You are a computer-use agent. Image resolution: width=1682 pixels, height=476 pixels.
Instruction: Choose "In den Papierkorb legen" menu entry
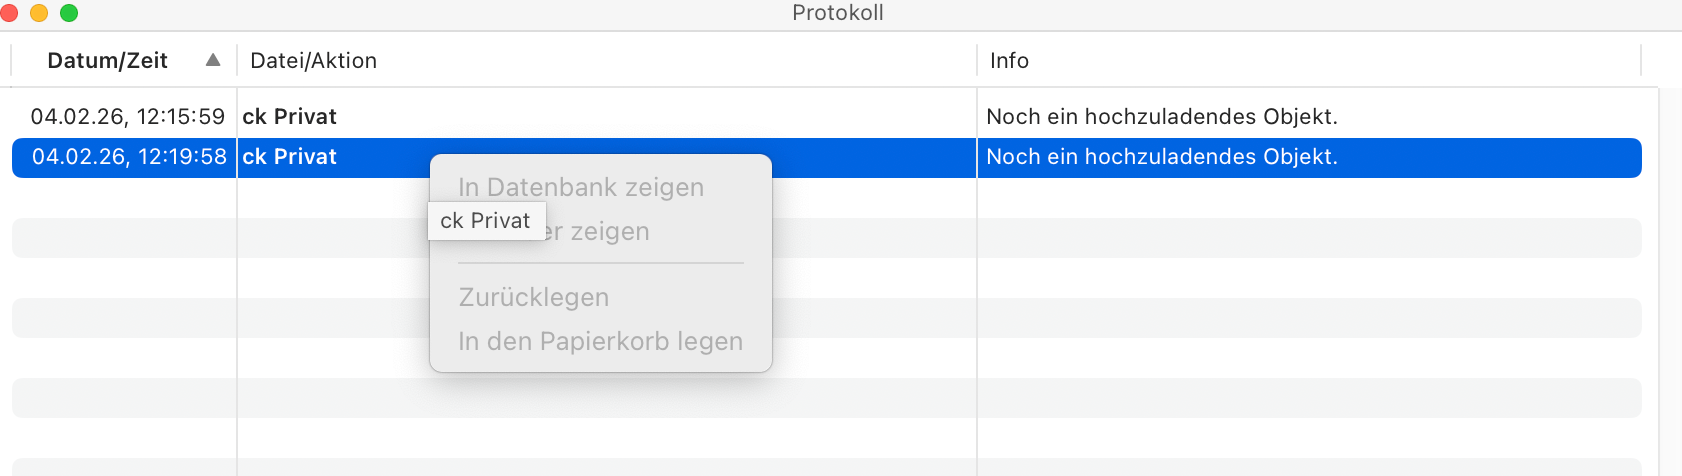pos(600,341)
